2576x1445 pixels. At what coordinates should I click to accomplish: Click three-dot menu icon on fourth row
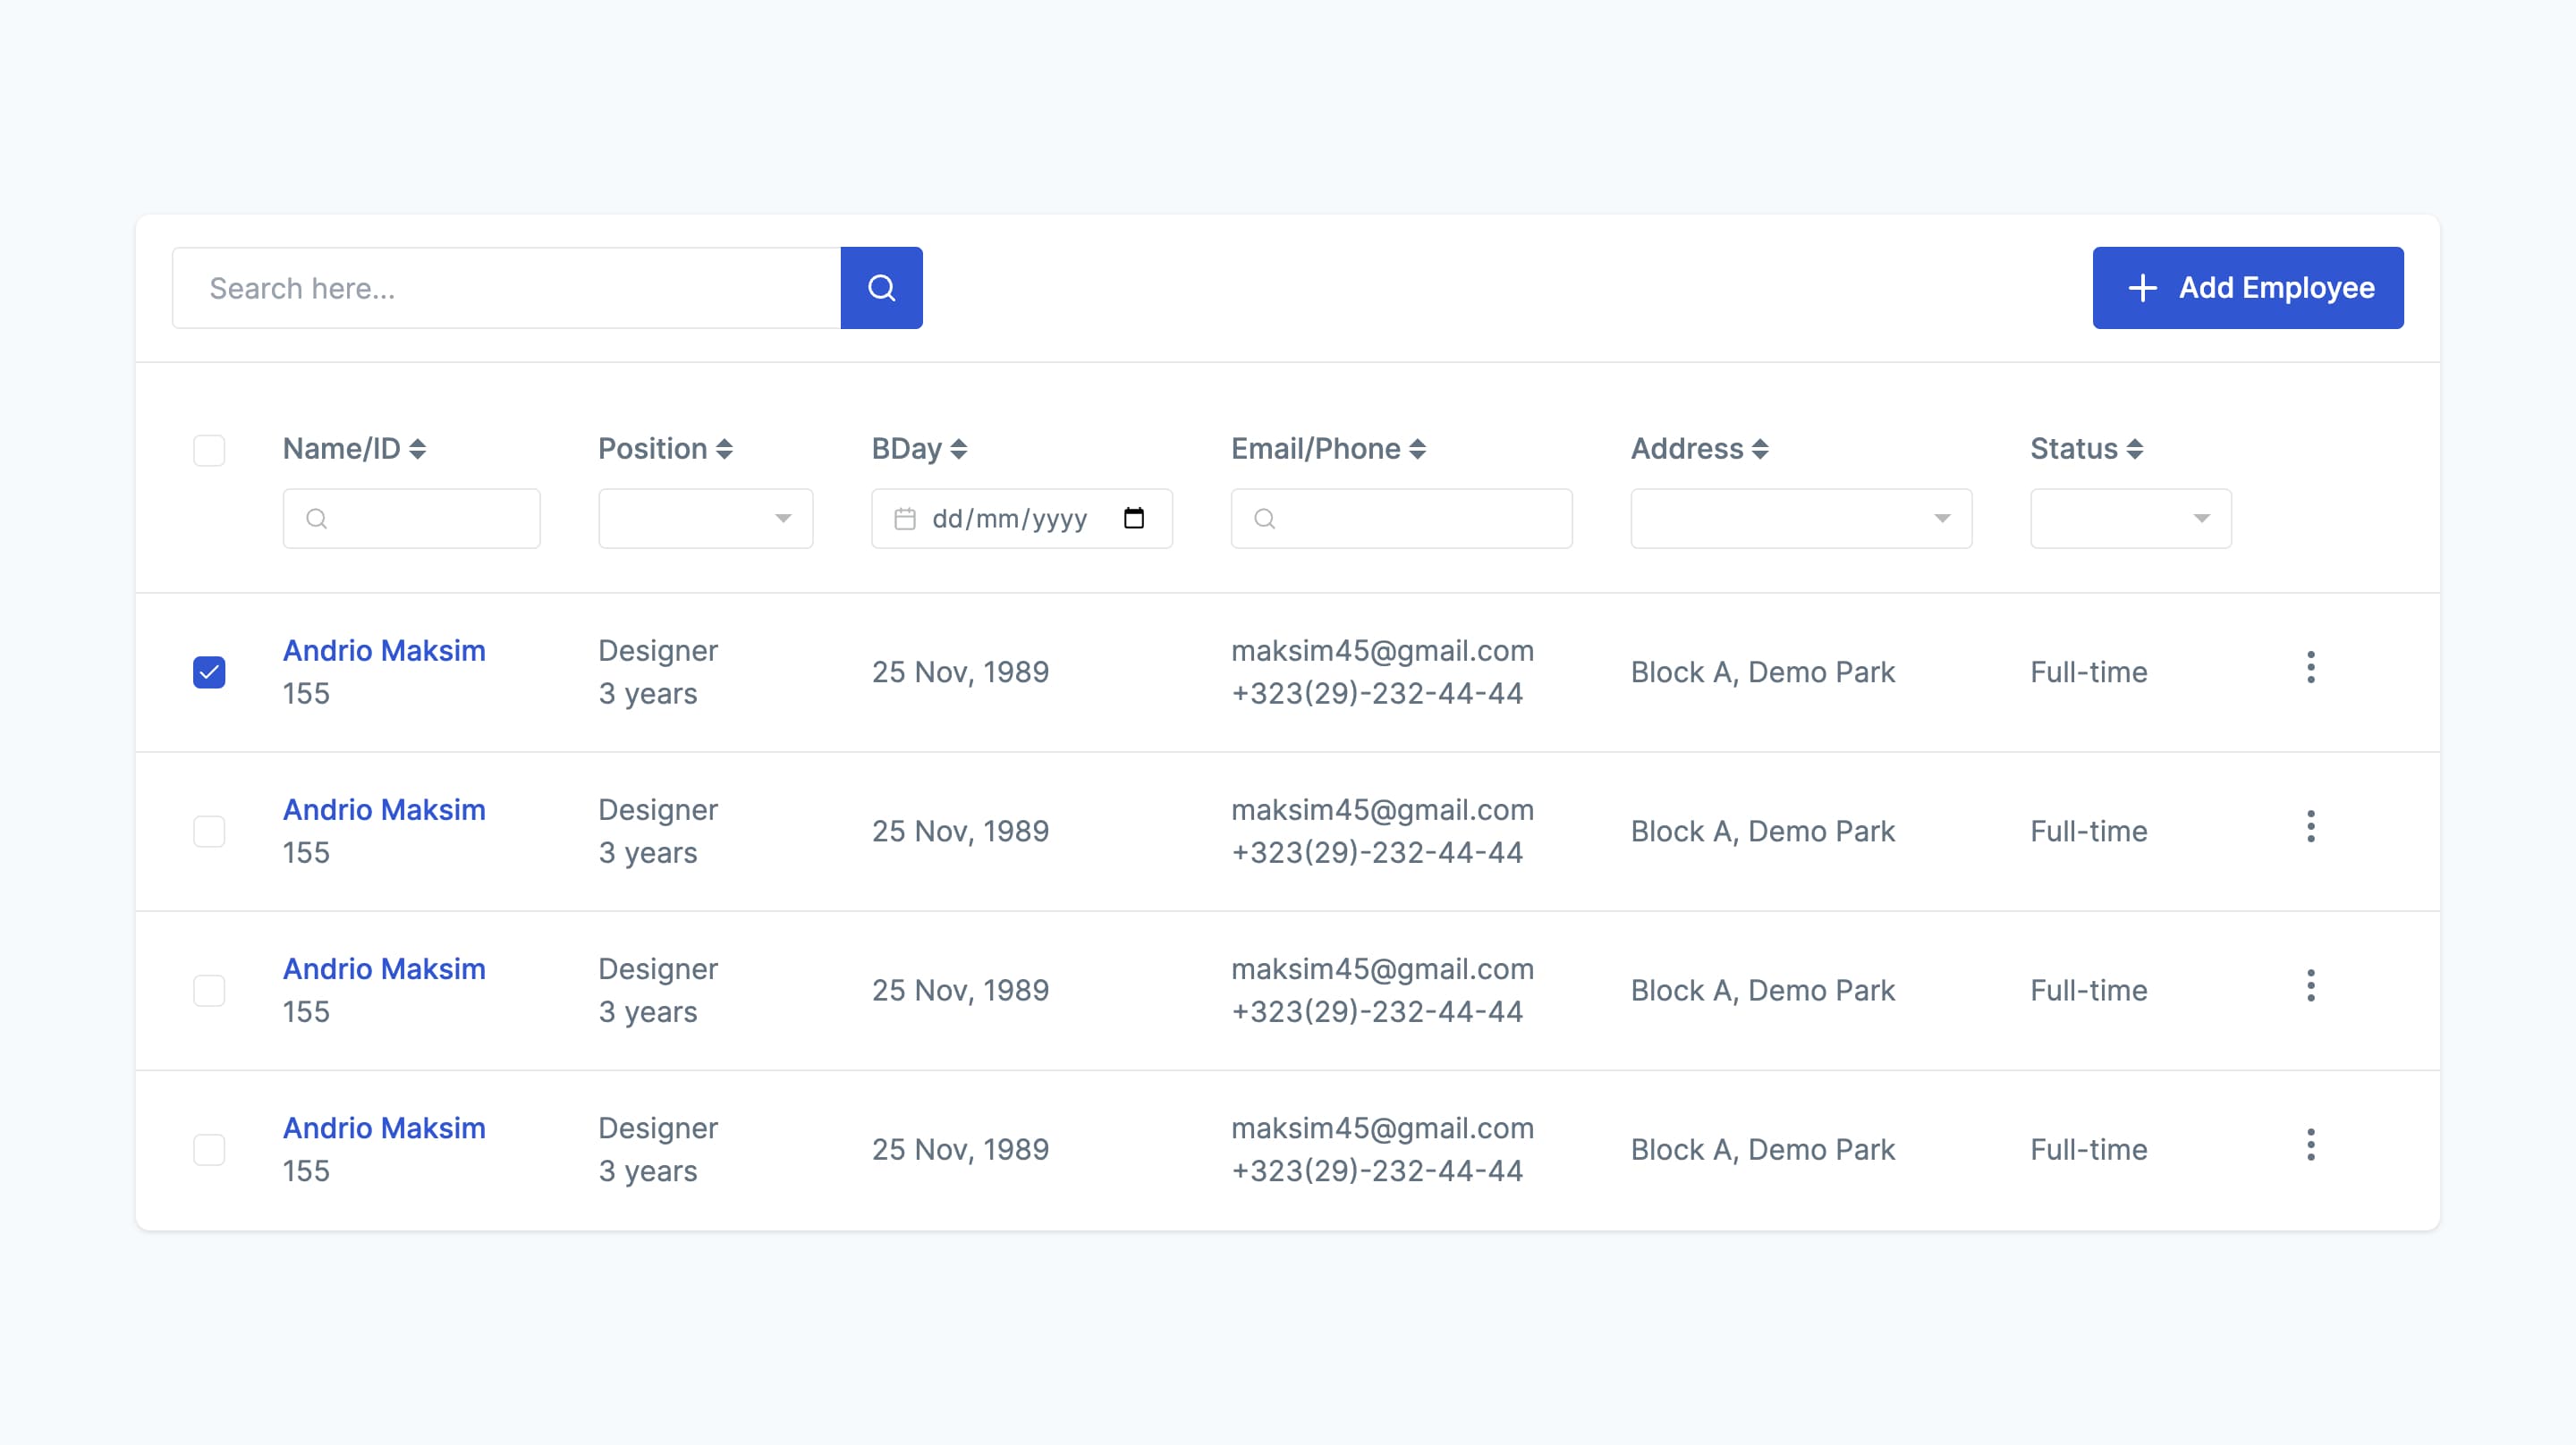(x=2312, y=1146)
